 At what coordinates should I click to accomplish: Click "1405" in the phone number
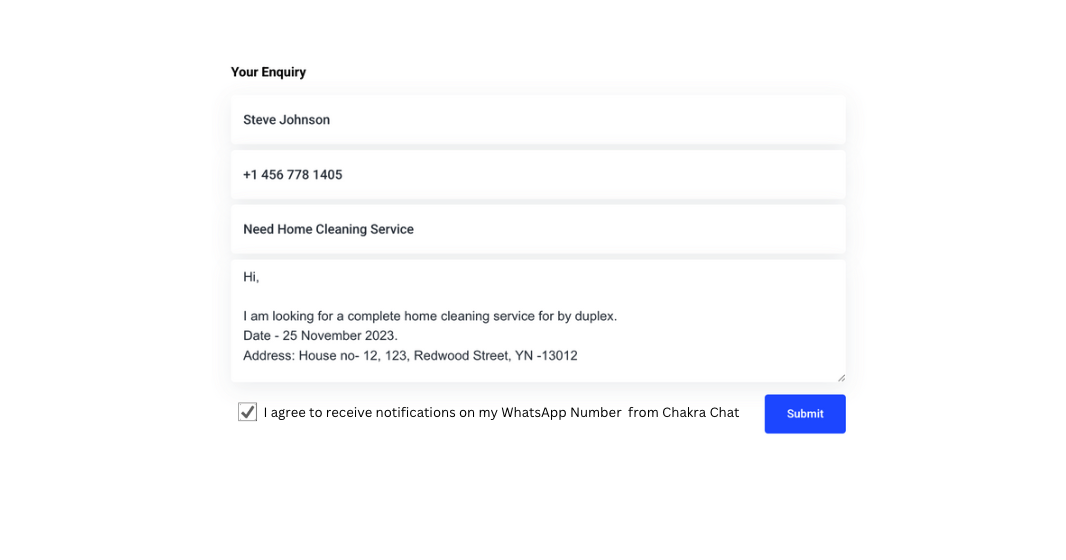click(327, 175)
